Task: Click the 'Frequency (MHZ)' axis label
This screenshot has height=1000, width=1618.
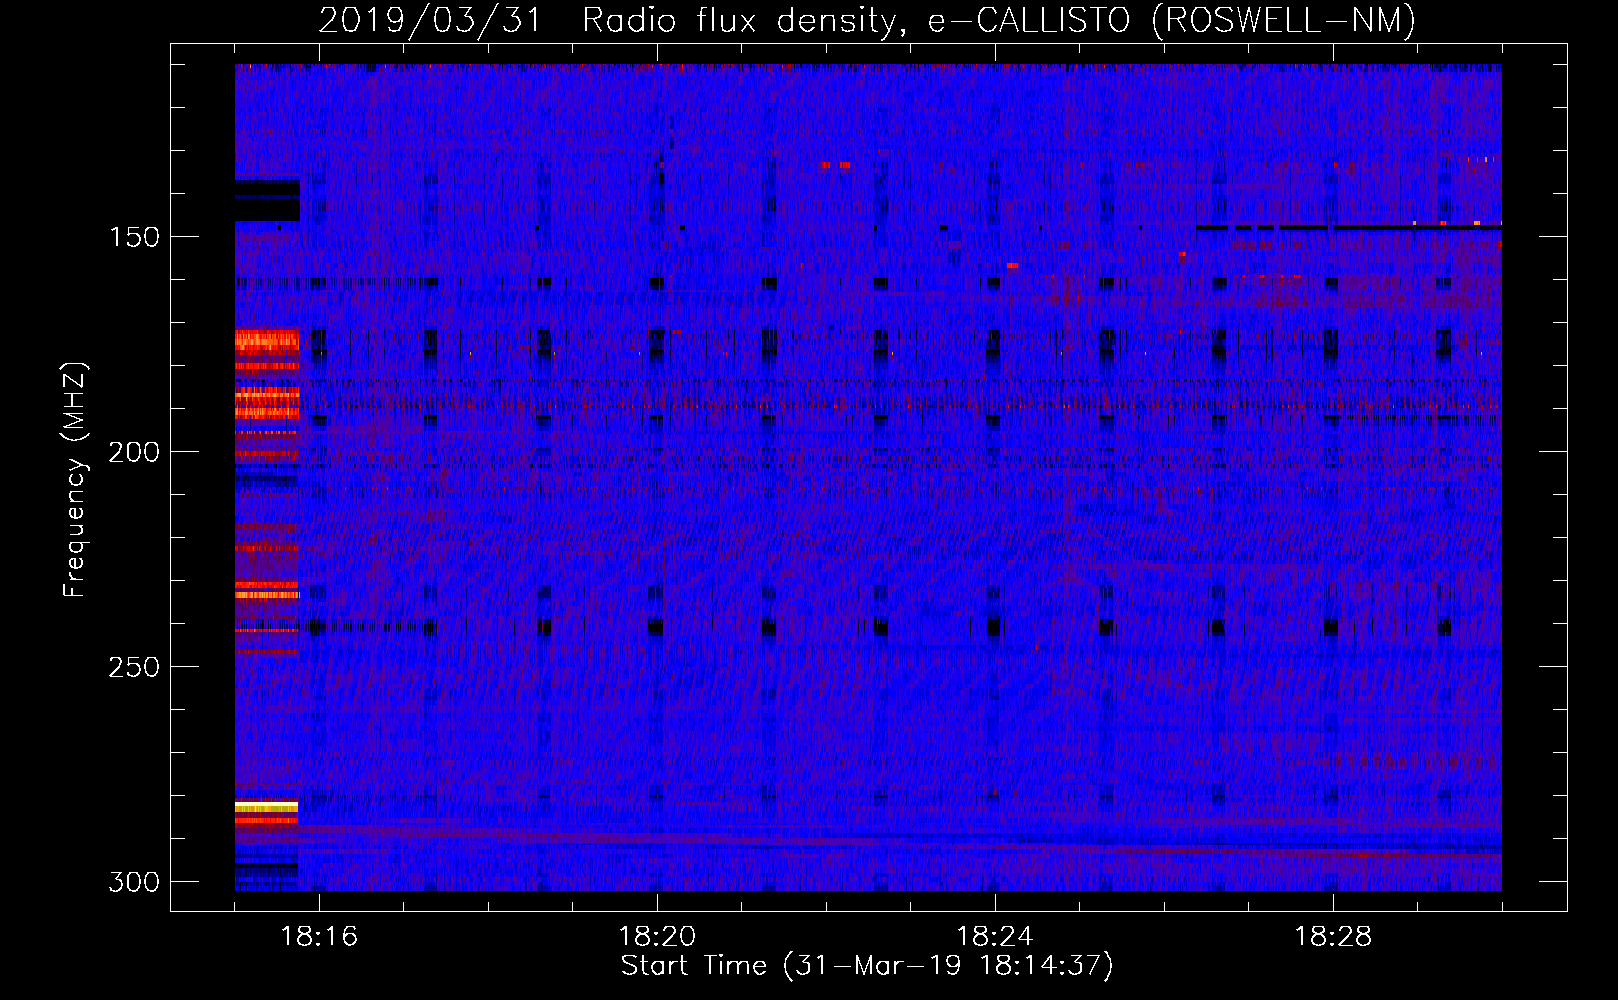Action: [x=75, y=479]
